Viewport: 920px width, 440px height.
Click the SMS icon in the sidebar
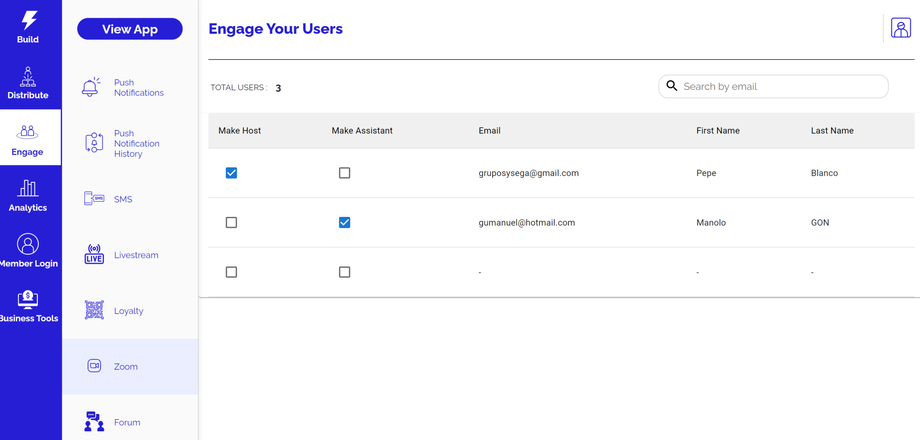tap(94, 199)
